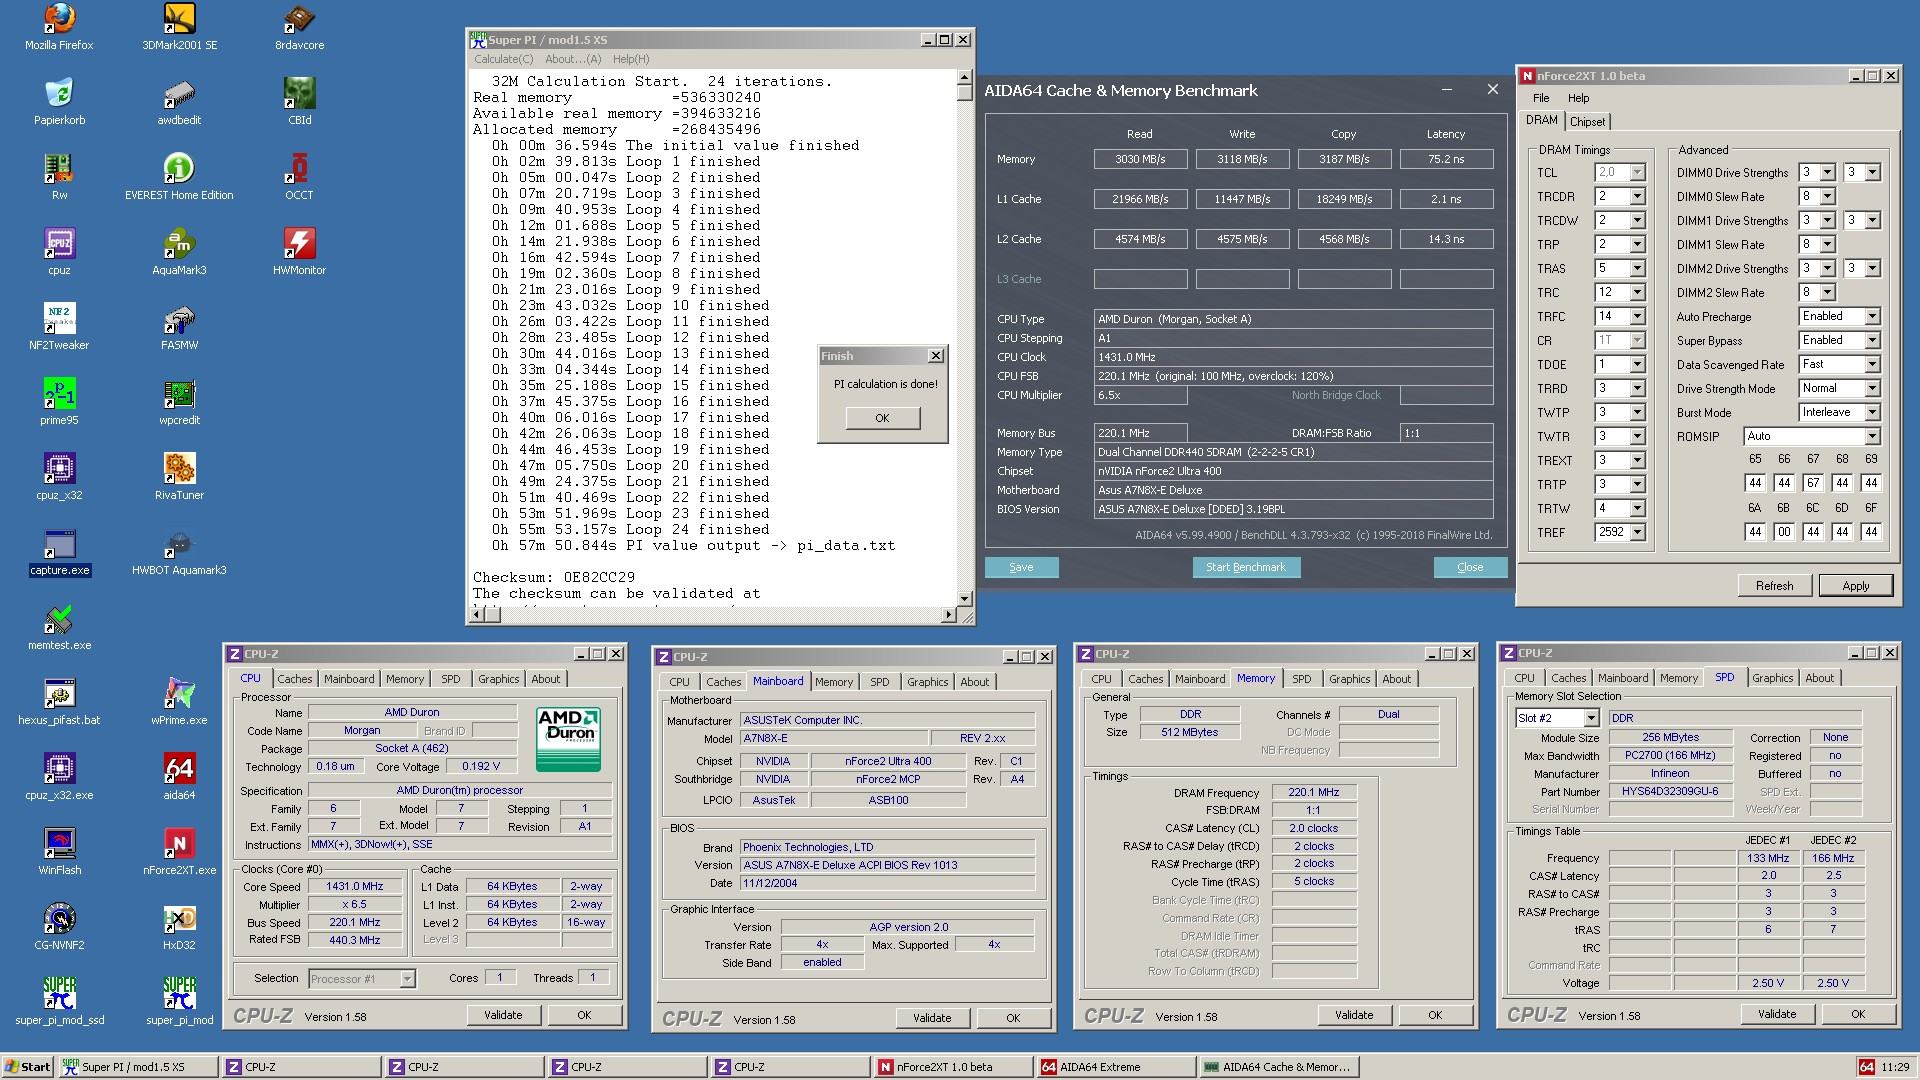The width and height of the screenshot is (1920, 1080).
Task: Switch to Caches tab in first CPU-Z window
Action: pos(295,679)
